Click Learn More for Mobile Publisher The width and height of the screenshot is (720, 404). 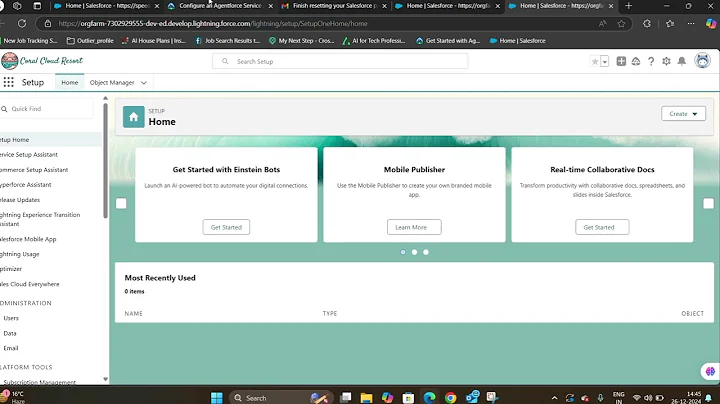tap(414, 227)
